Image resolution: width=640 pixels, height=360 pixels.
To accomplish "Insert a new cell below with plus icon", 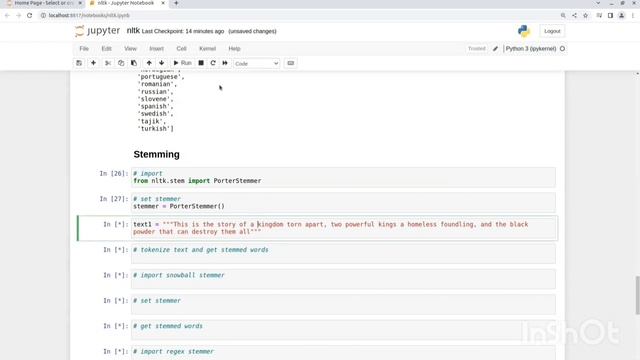I will [x=93, y=63].
